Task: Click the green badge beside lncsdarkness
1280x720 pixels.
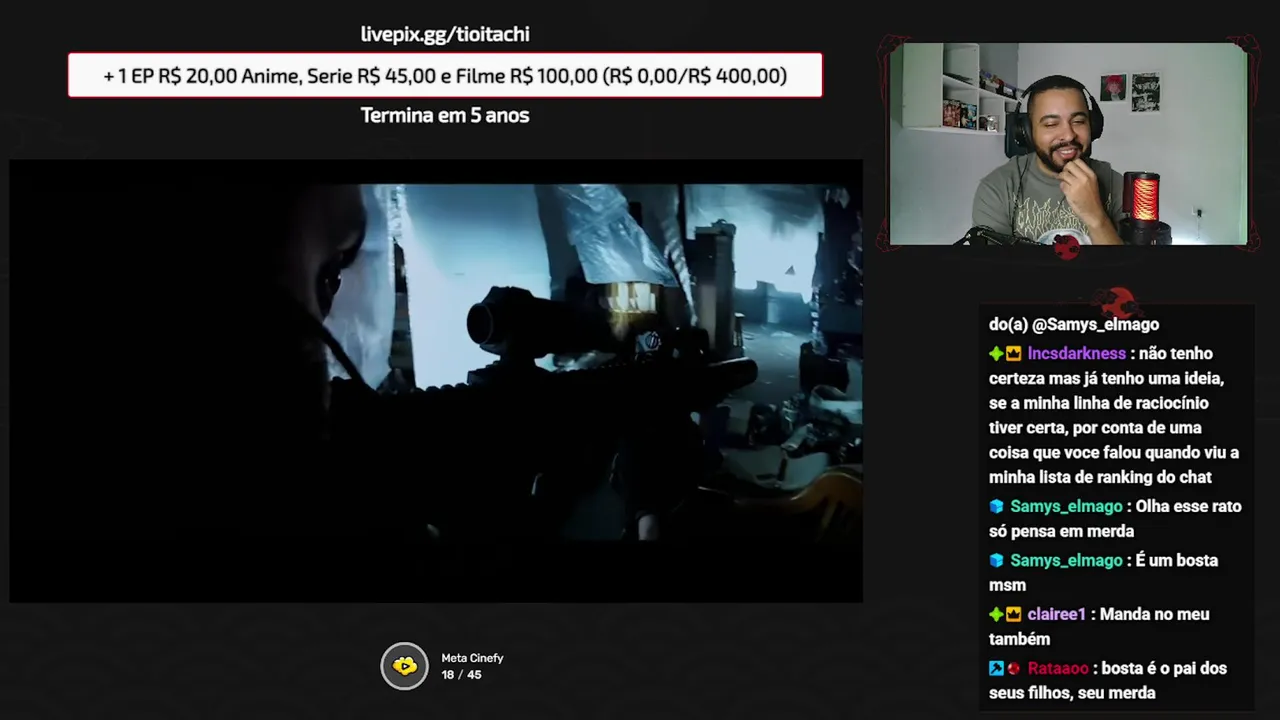Action: tap(996, 354)
